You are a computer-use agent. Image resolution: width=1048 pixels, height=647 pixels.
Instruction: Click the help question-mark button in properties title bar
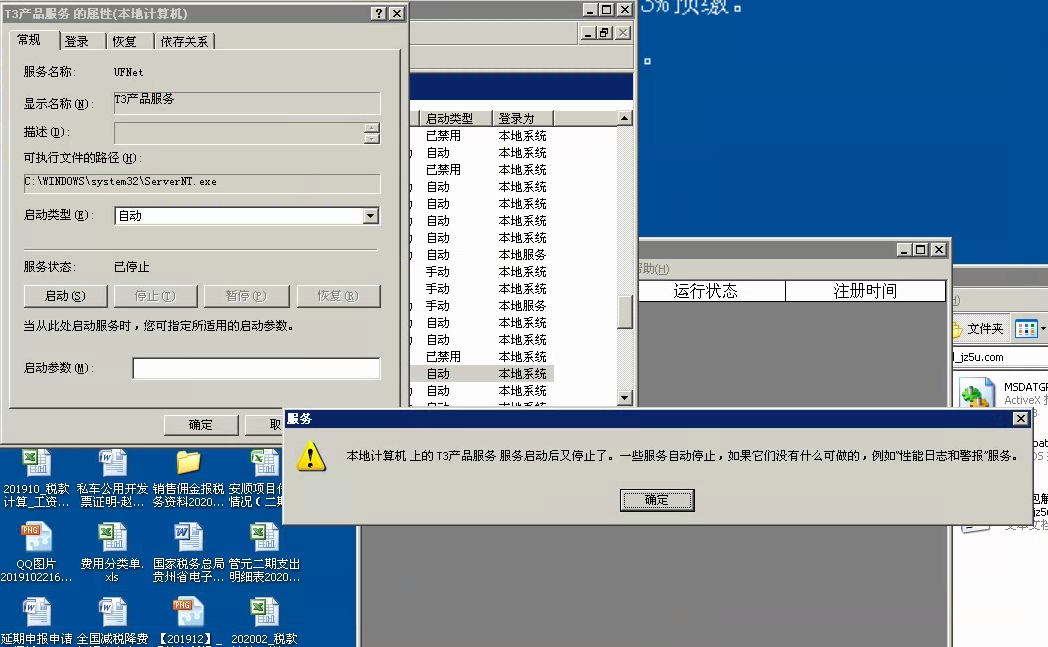379,13
